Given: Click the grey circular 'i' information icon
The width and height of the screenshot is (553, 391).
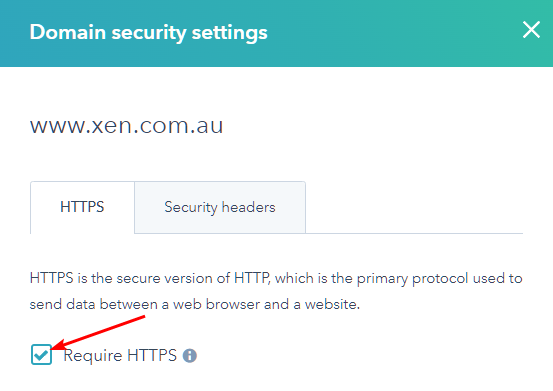Looking at the screenshot, I should (x=190, y=355).
